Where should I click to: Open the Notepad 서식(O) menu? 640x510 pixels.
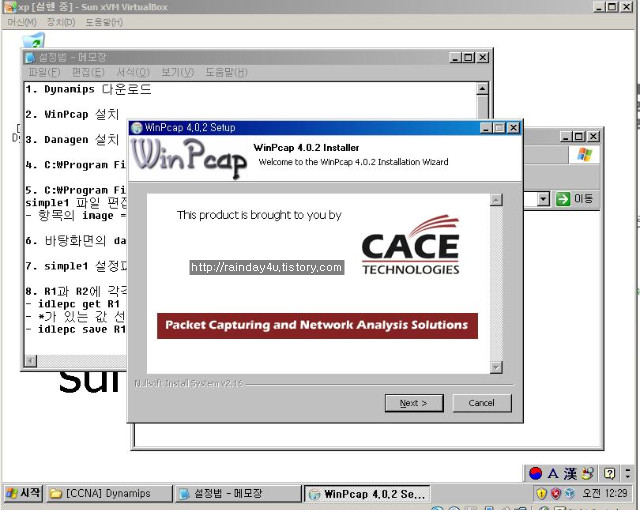pos(133,73)
